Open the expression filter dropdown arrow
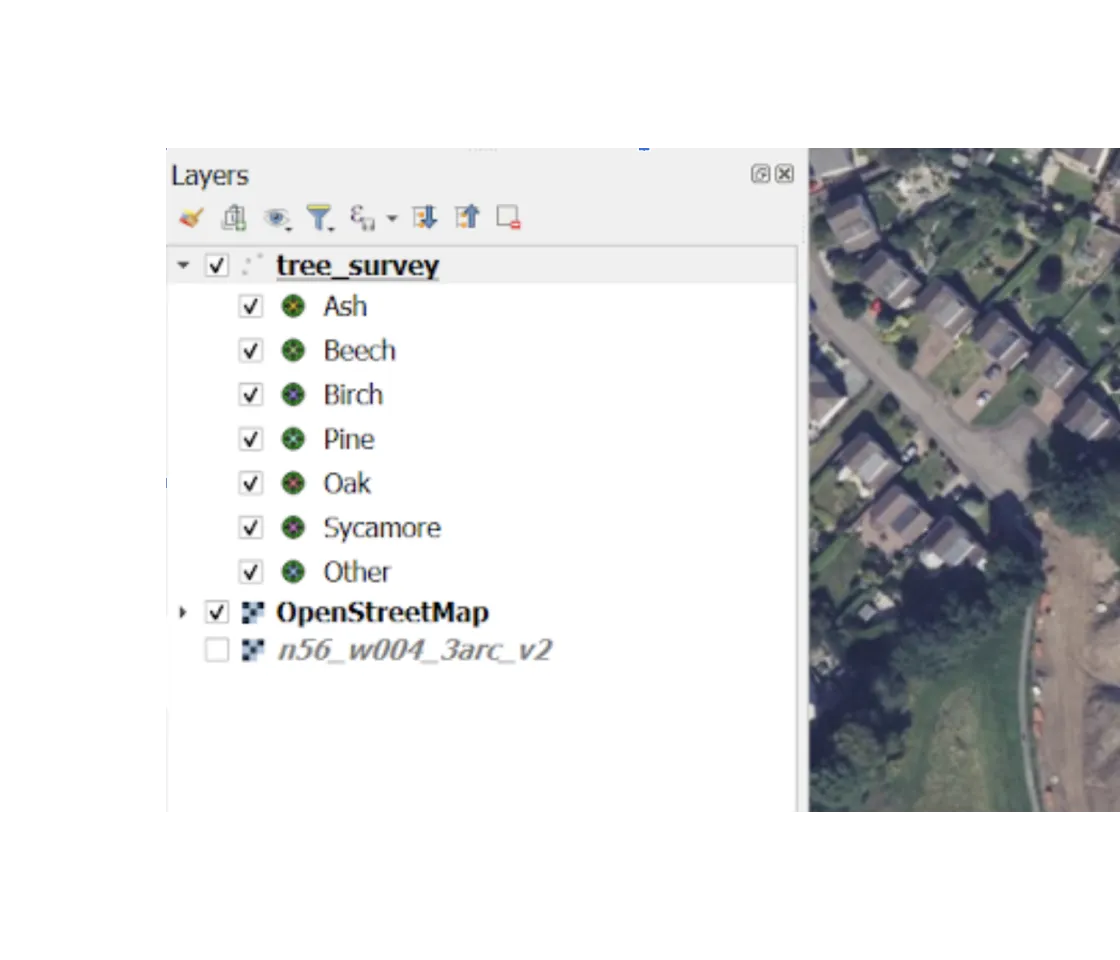Screen dimensions: 1120x960 tap(391, 217)
